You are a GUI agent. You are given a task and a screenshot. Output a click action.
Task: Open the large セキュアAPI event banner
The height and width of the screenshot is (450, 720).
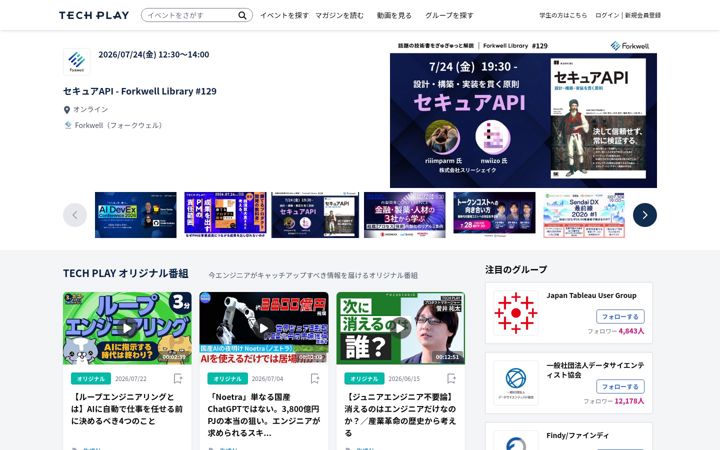pyautogui.click(x=523, y=114)
